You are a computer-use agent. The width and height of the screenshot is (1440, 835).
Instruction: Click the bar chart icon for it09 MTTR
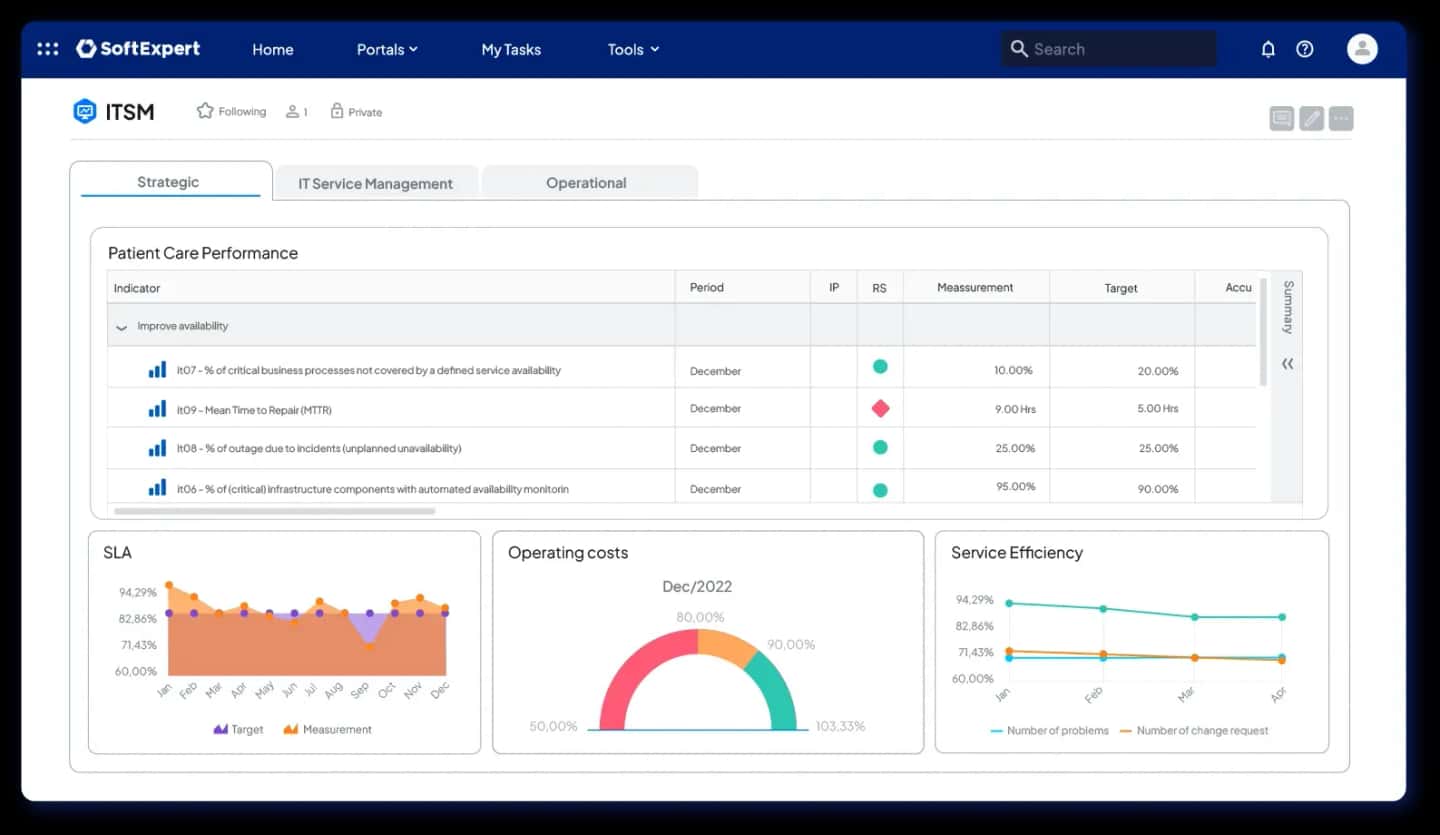(x=157, y=409)
